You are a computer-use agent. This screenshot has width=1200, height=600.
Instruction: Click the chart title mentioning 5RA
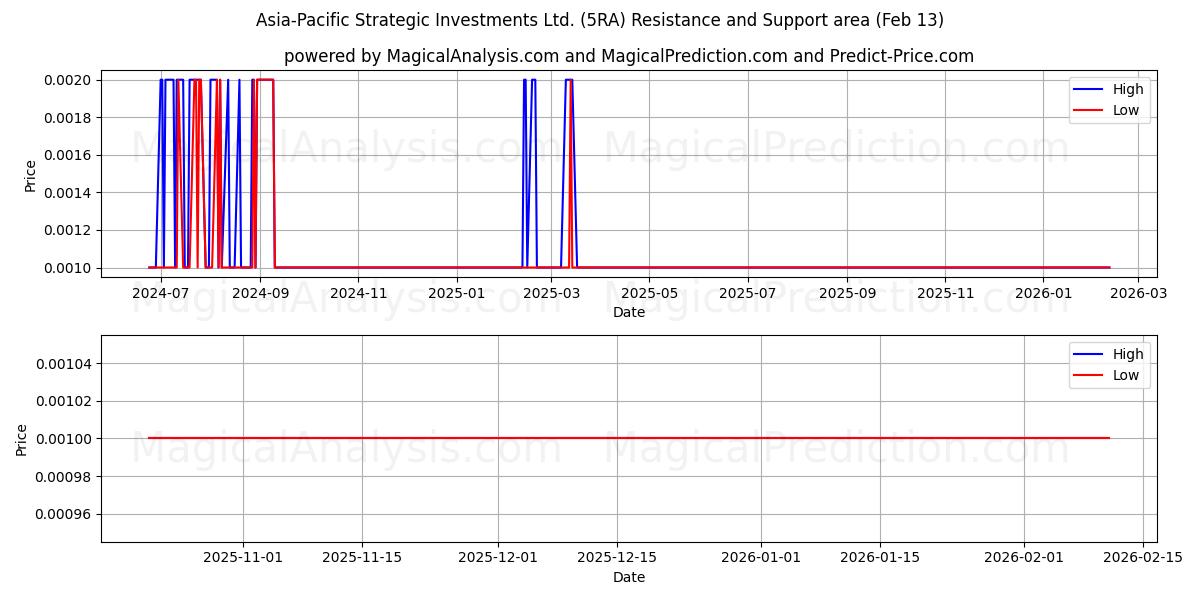point(600,20)
